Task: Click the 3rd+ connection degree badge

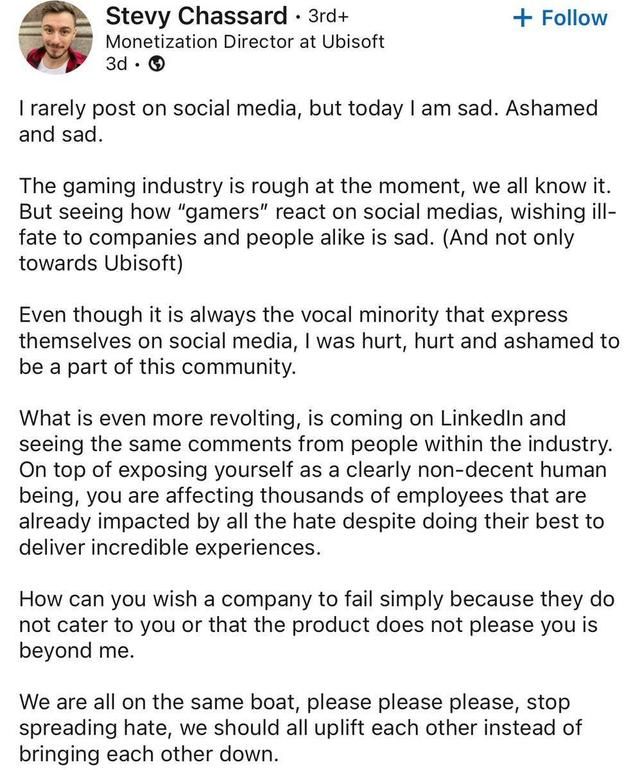Action: point(326,18)
